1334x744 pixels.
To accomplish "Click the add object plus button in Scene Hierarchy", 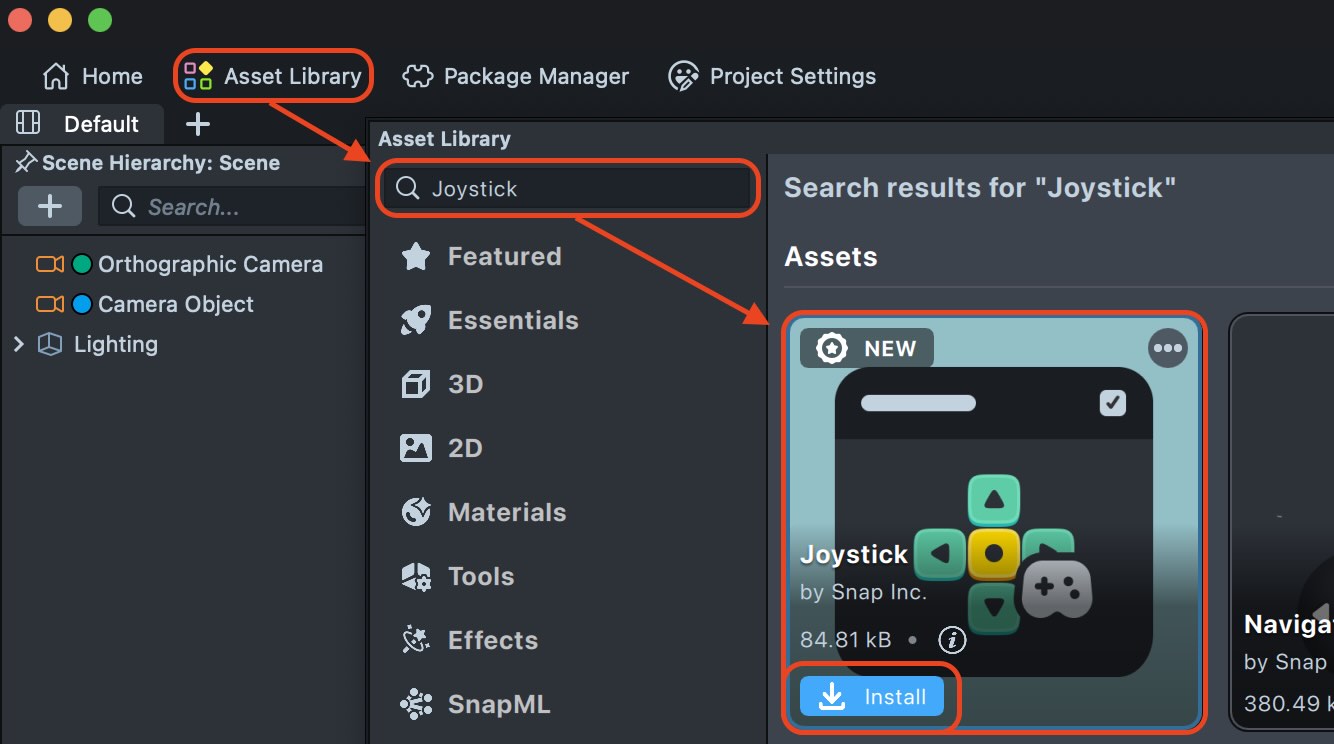I will 50,207.
